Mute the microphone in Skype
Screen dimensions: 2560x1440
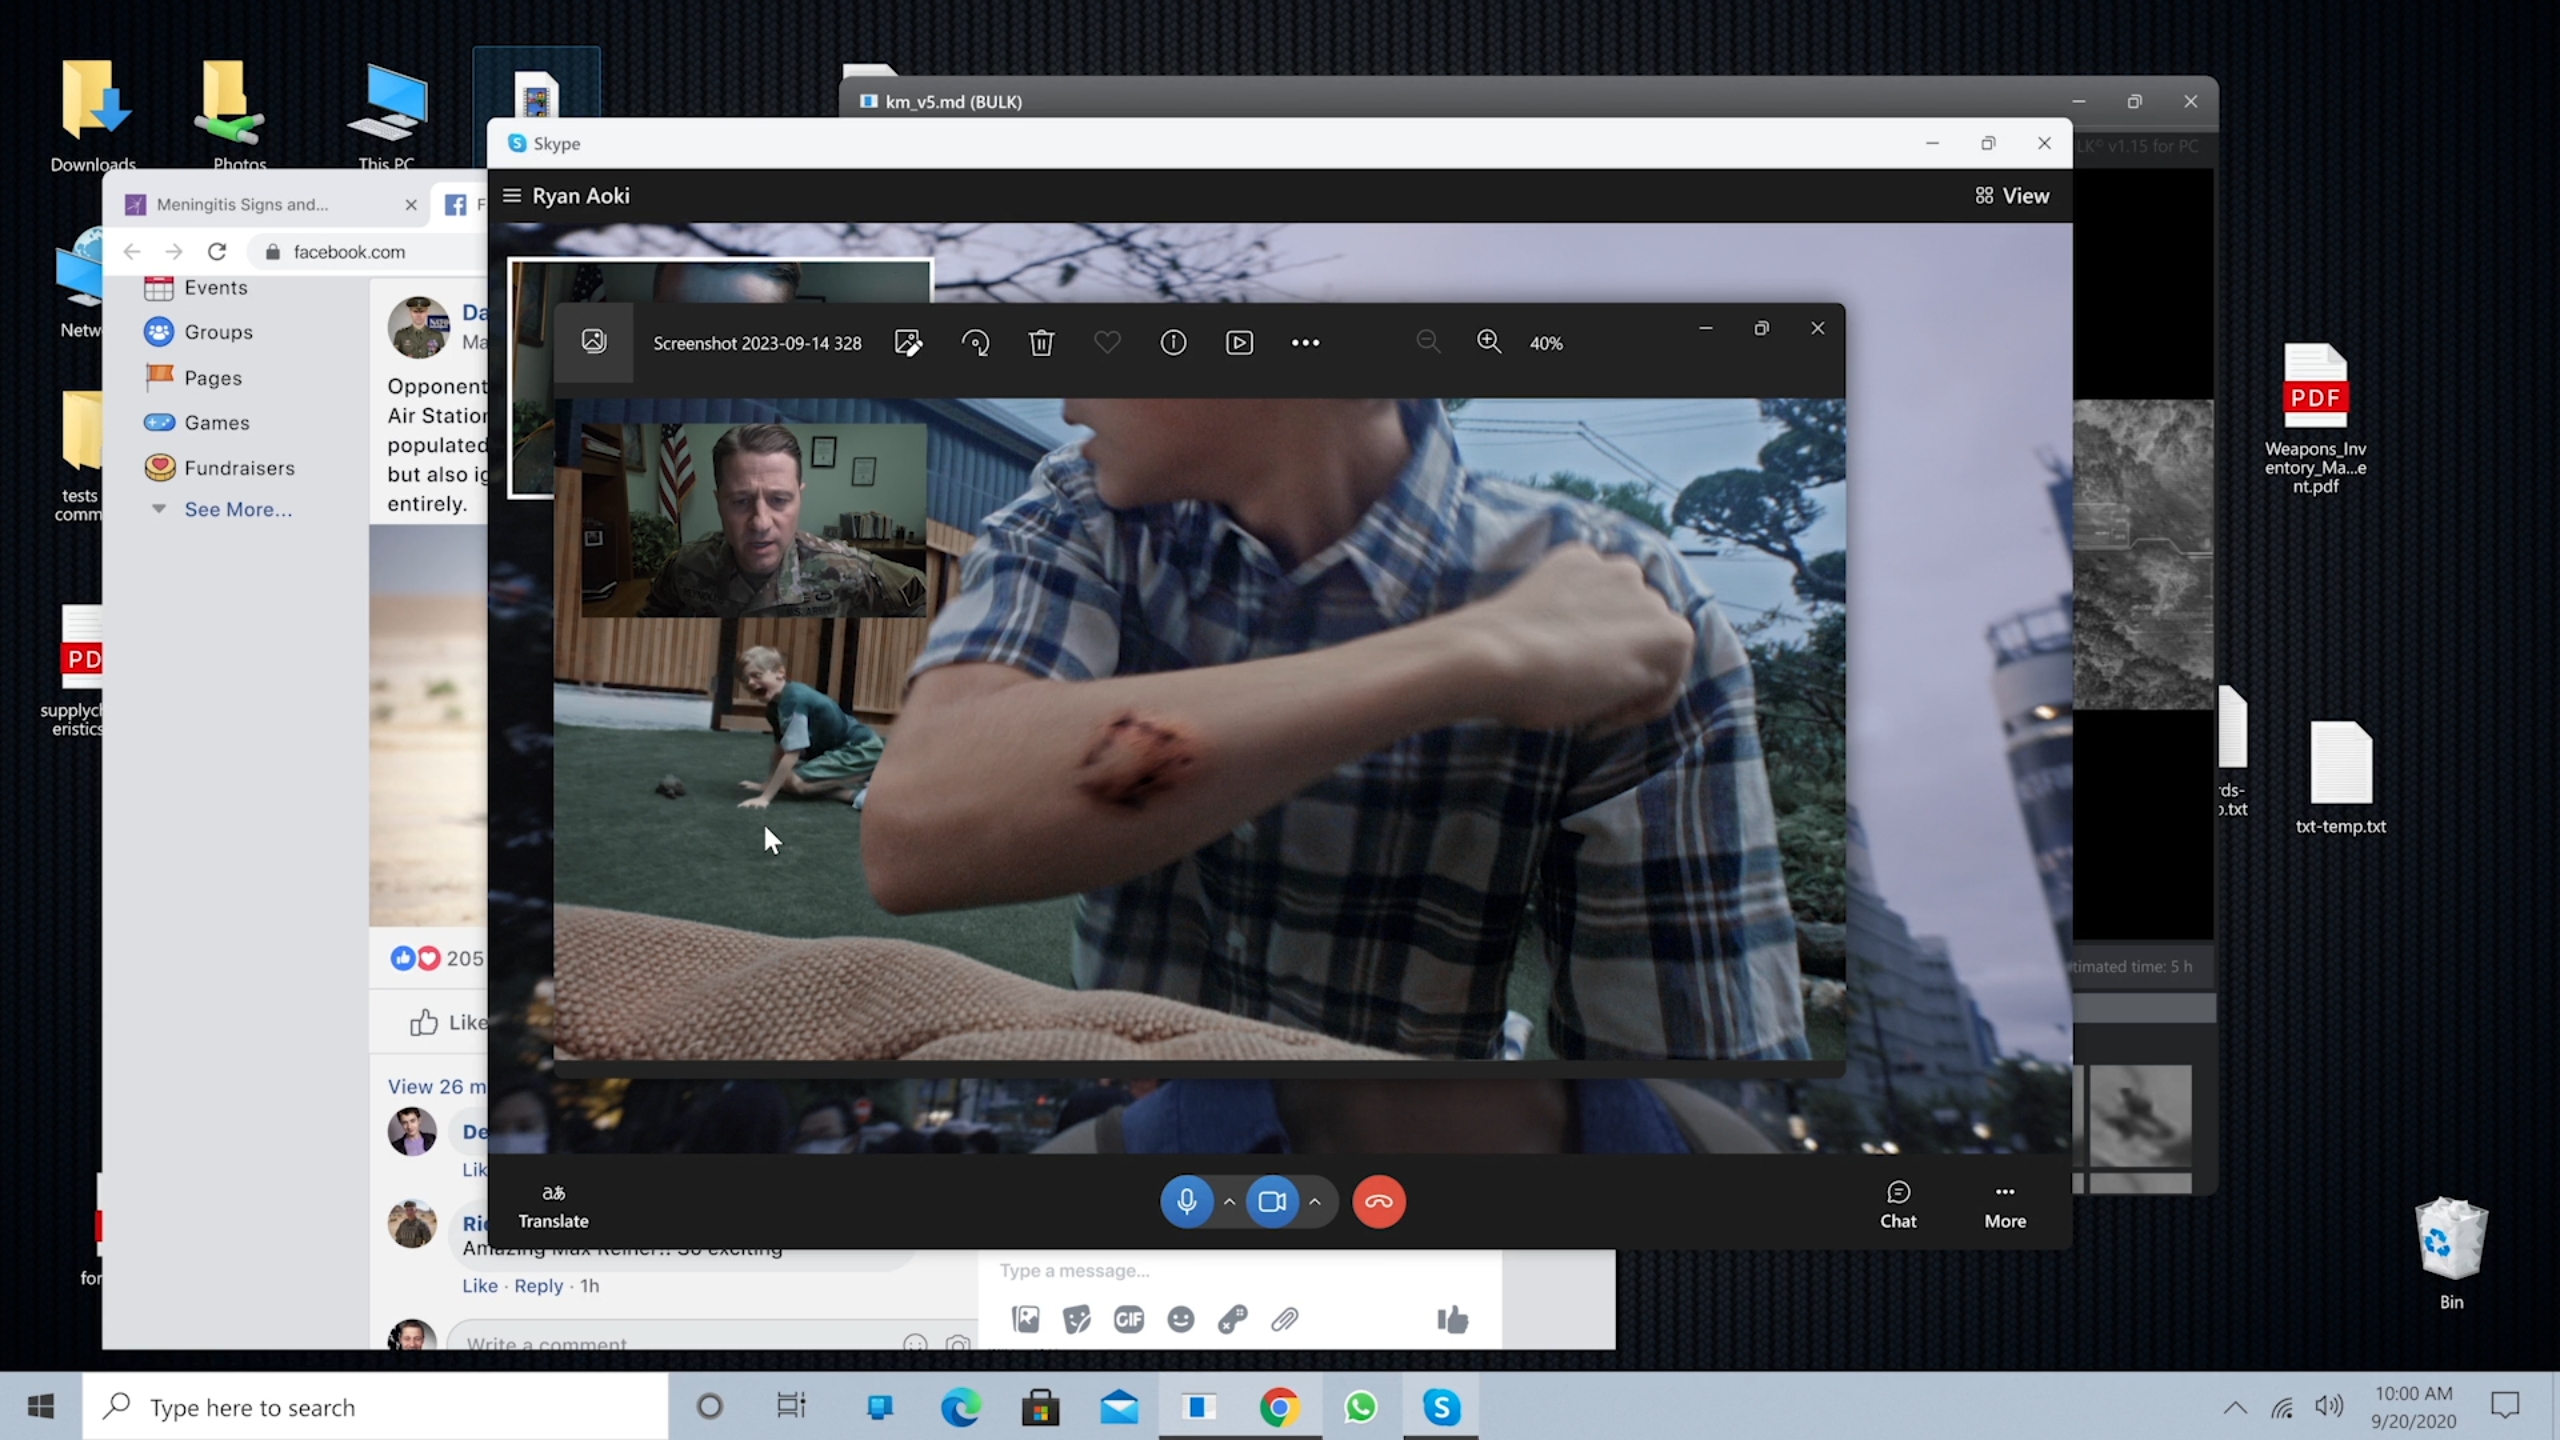point(1186,1201)
